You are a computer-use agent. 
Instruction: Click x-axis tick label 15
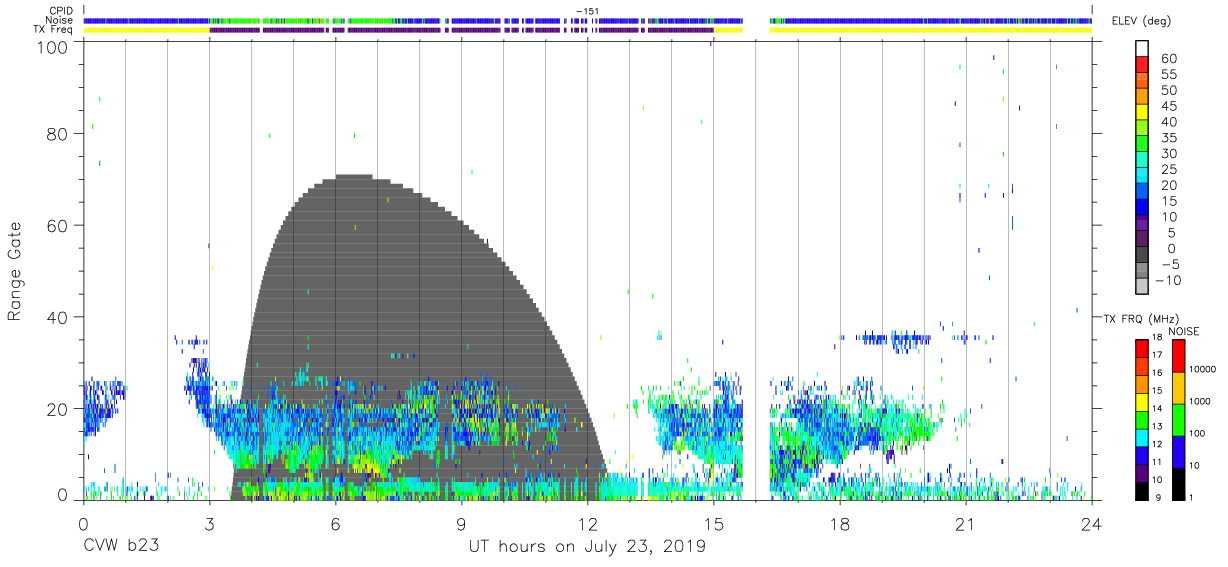point(713,523)
